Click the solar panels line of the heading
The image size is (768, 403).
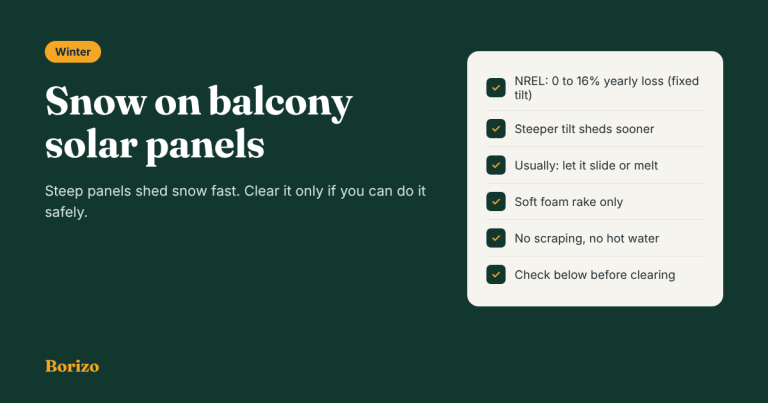155,145
